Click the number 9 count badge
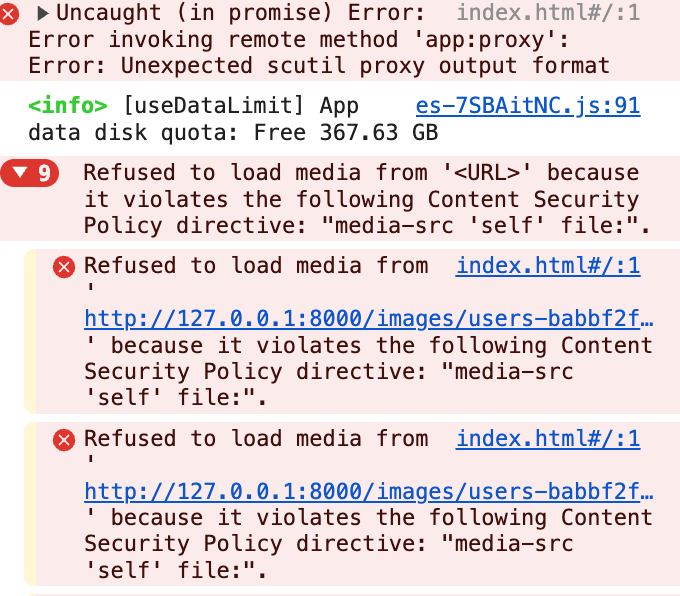Screen dimensions: 680x596 click(x=44, y=173)
